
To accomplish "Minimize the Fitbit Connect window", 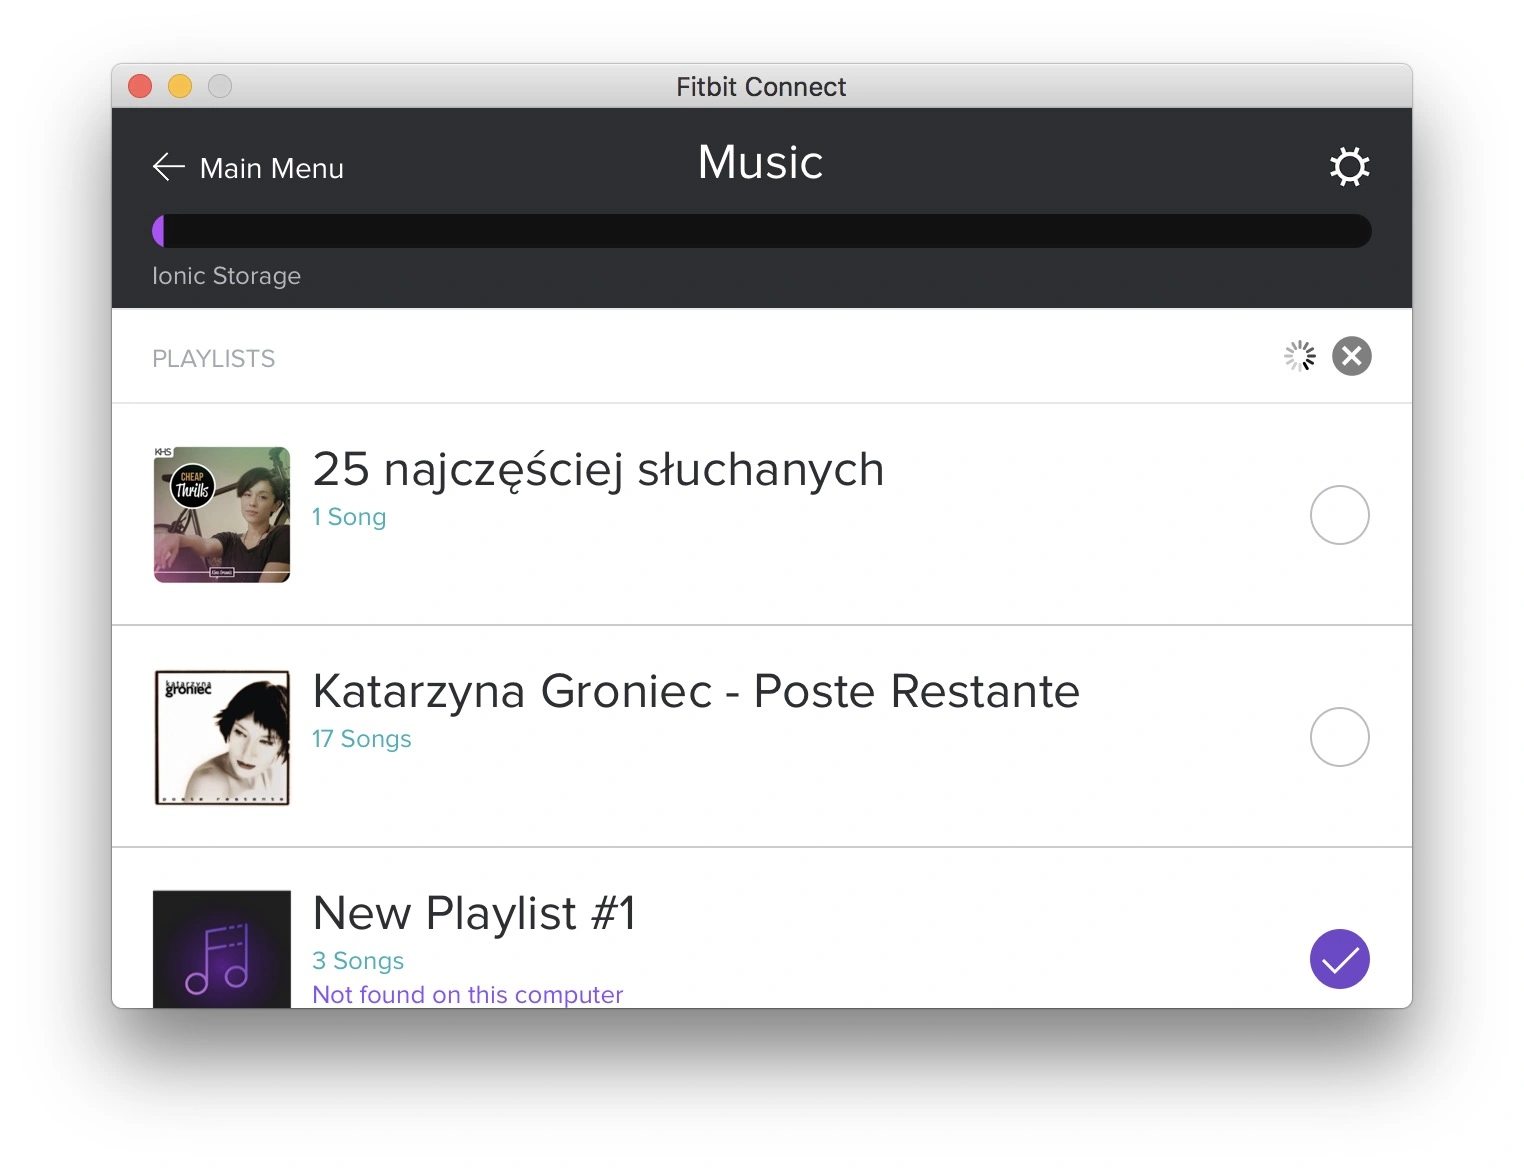I will pos(180,87).
